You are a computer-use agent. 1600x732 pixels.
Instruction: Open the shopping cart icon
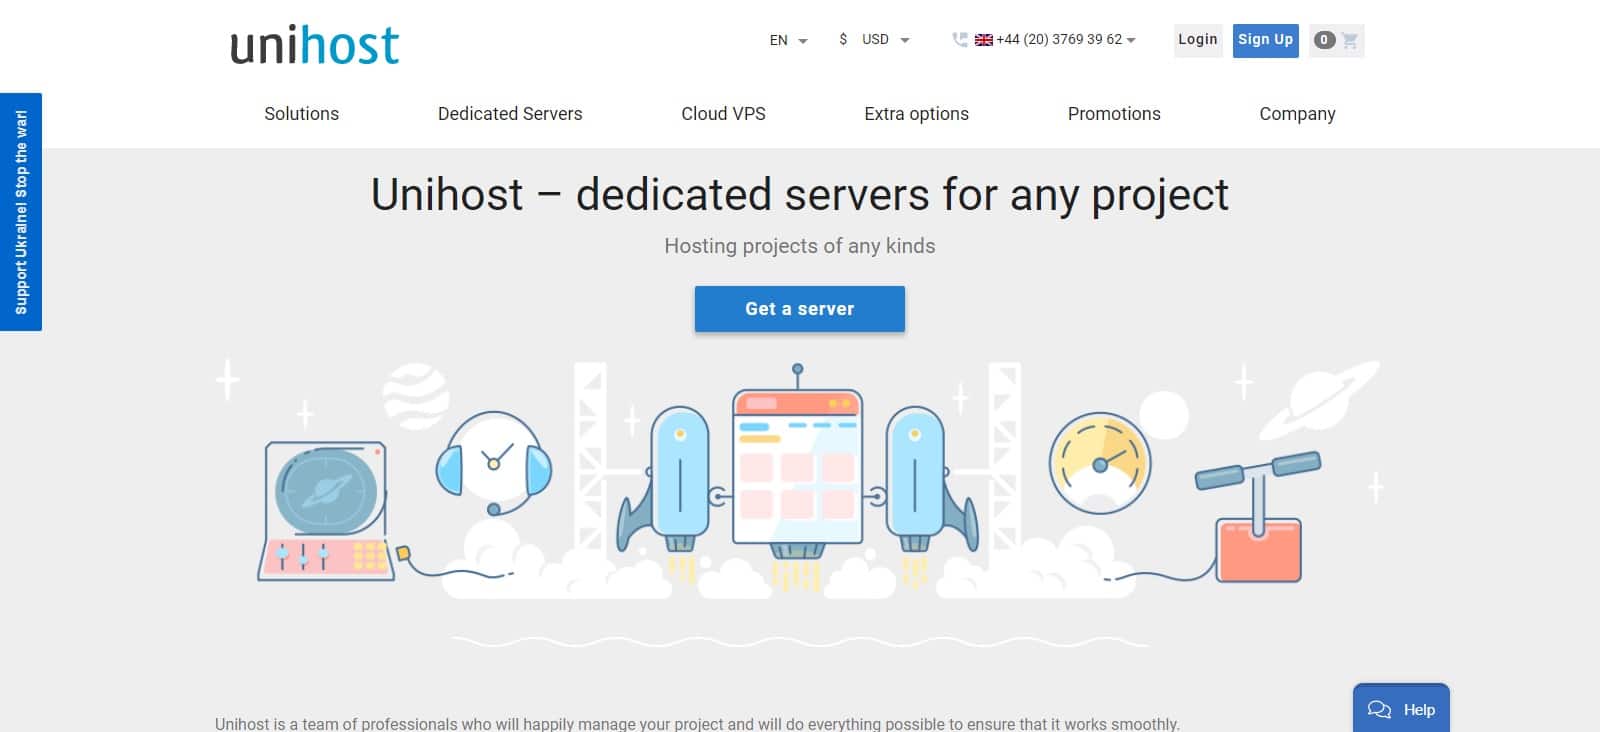(x=1350, y=41)
